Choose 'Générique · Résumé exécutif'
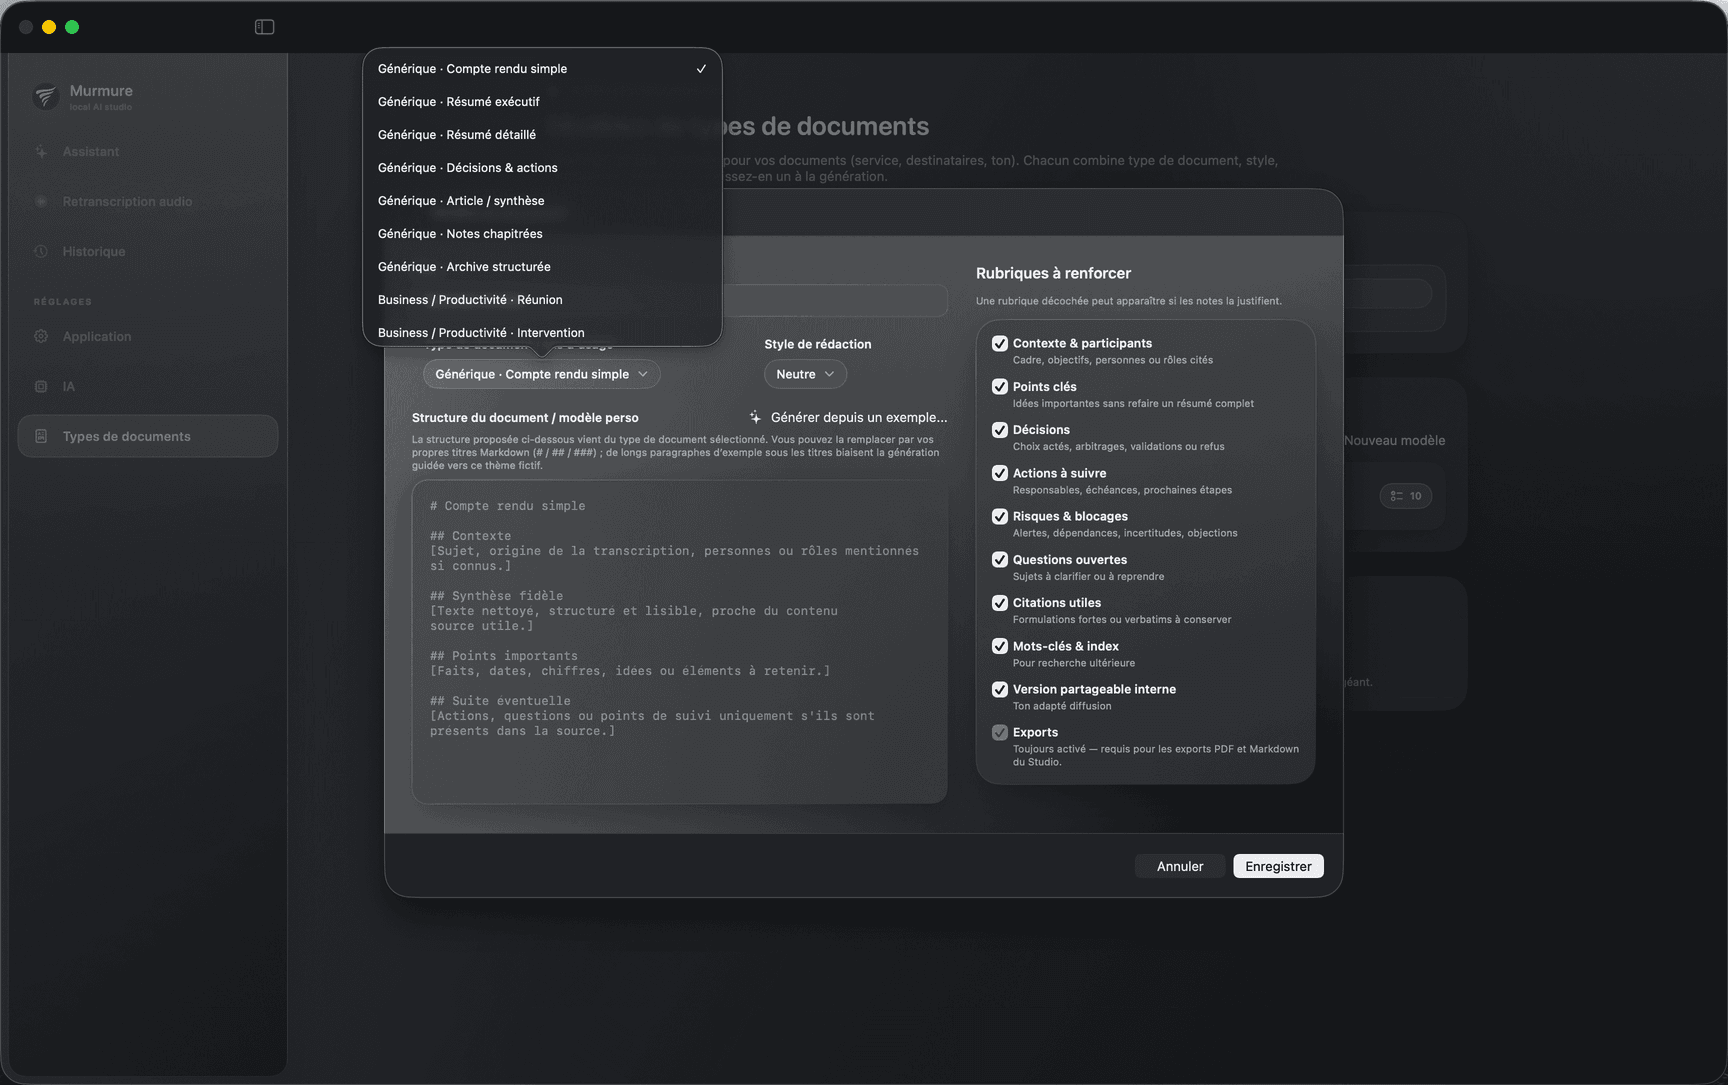 tap(542, 102)
